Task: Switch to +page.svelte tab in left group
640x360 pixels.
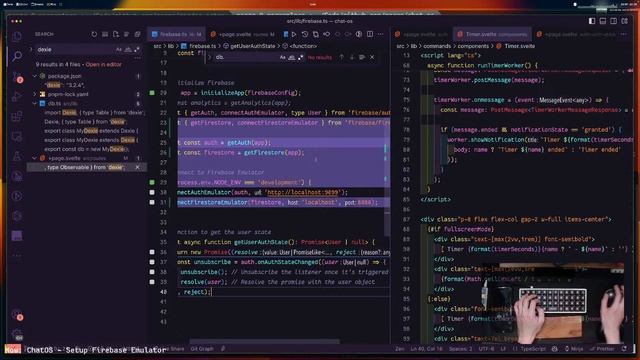Action: point(243,34)
